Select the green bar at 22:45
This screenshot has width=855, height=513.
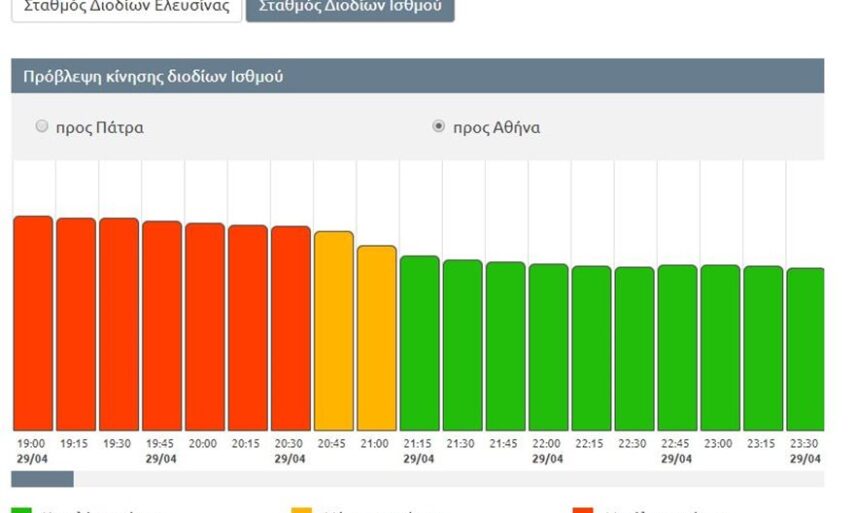(x=678, y=348)
